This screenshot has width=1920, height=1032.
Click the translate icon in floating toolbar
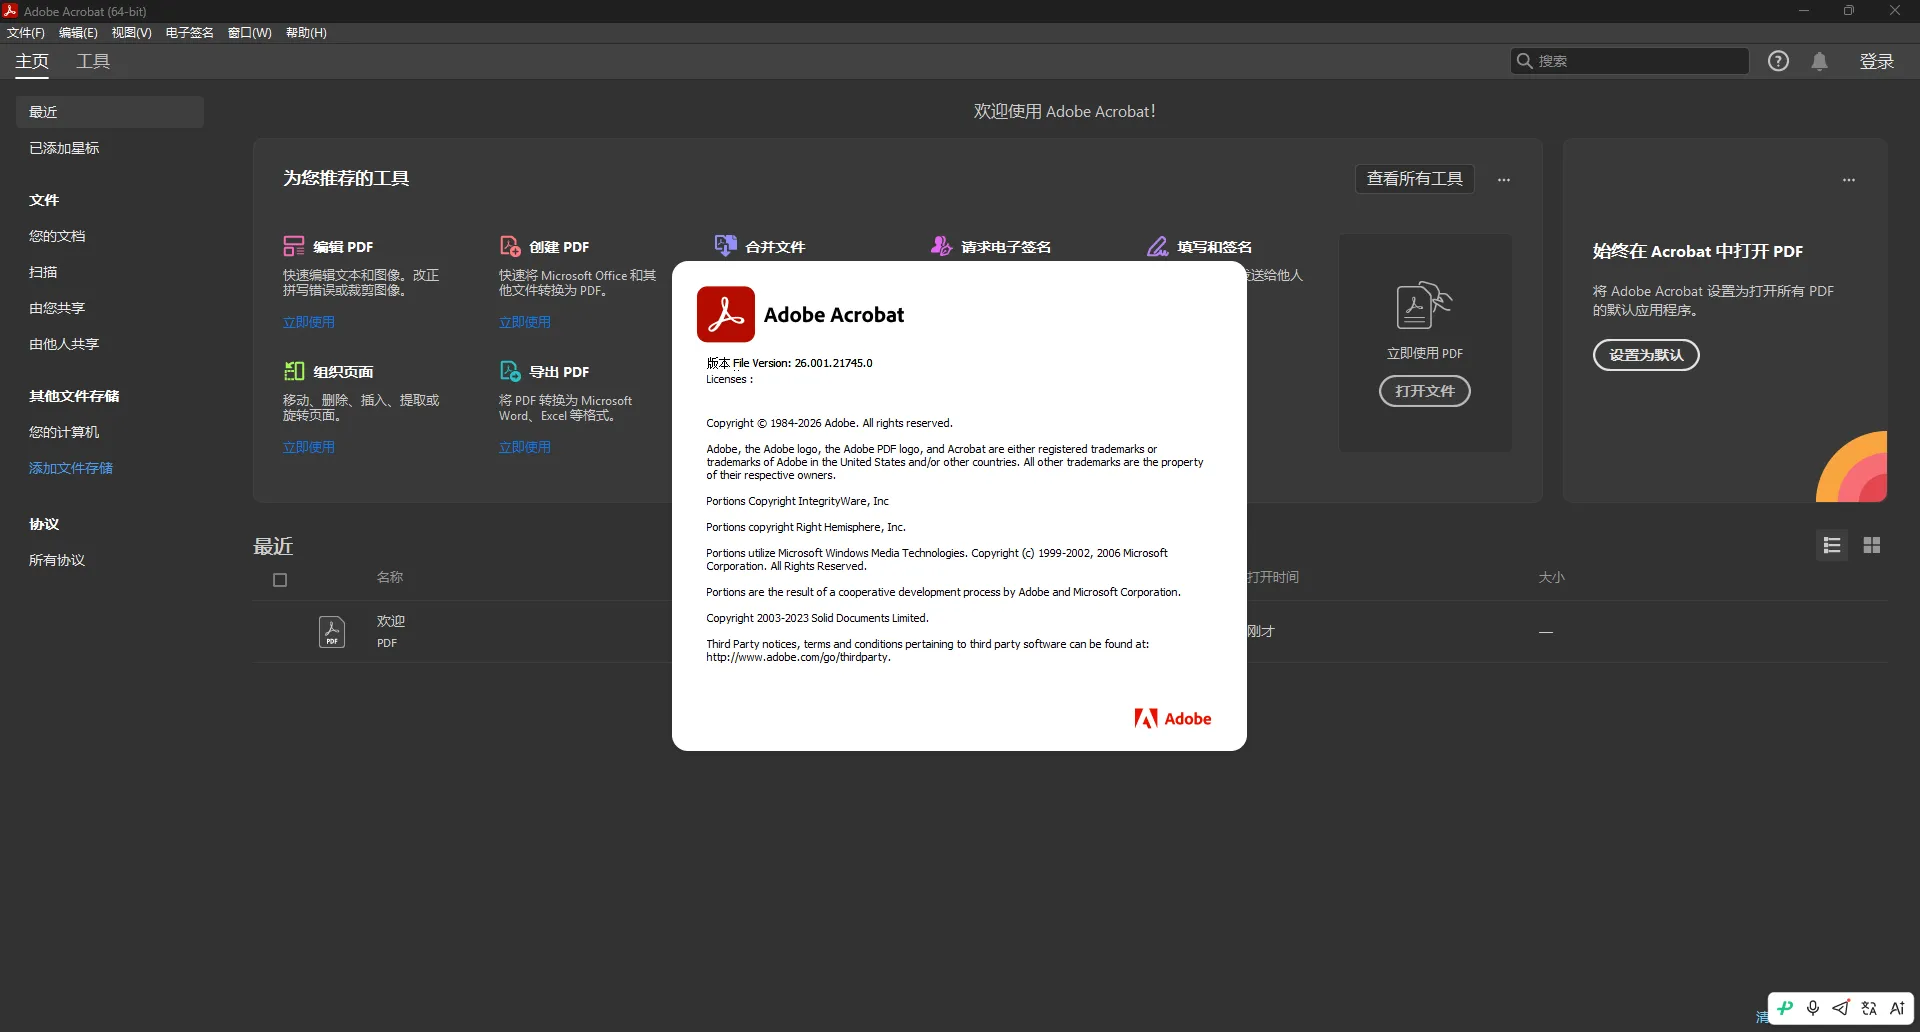(x=1869, y=1008)
